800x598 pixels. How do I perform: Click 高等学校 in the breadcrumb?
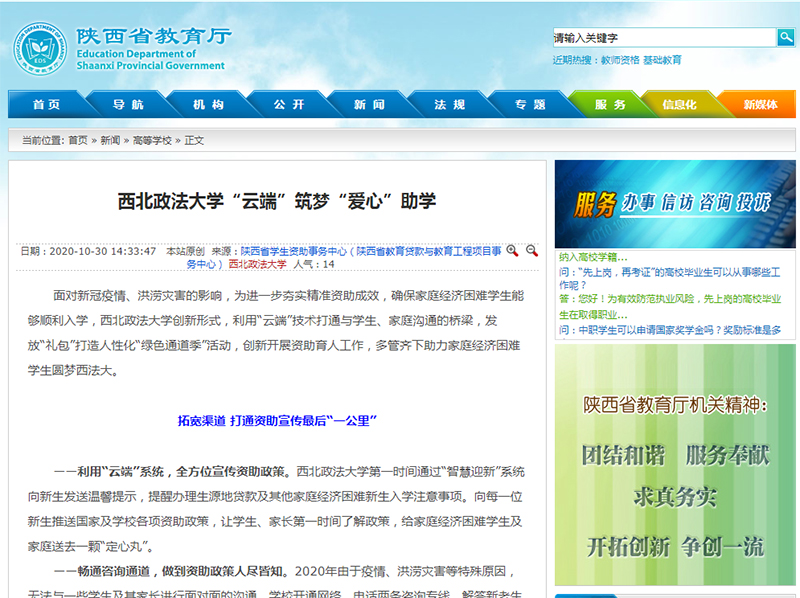[x=152, y=141]
